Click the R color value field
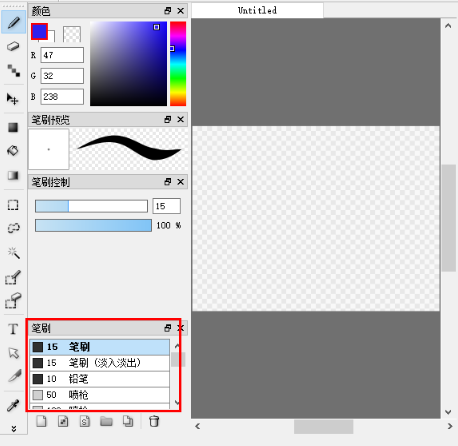Screen dimensions: 458x446 62,55
